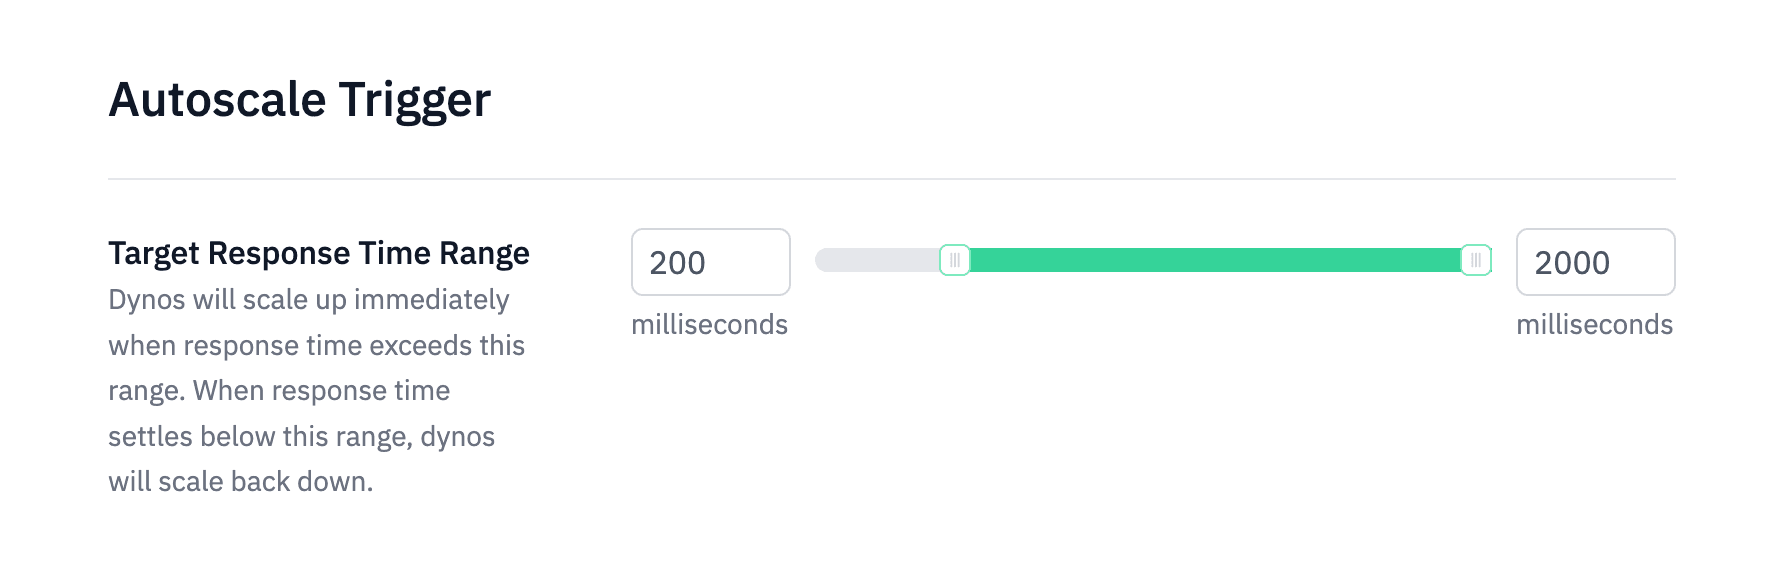Select the lower bound slider handle
1792x580 pixels.
956,260
